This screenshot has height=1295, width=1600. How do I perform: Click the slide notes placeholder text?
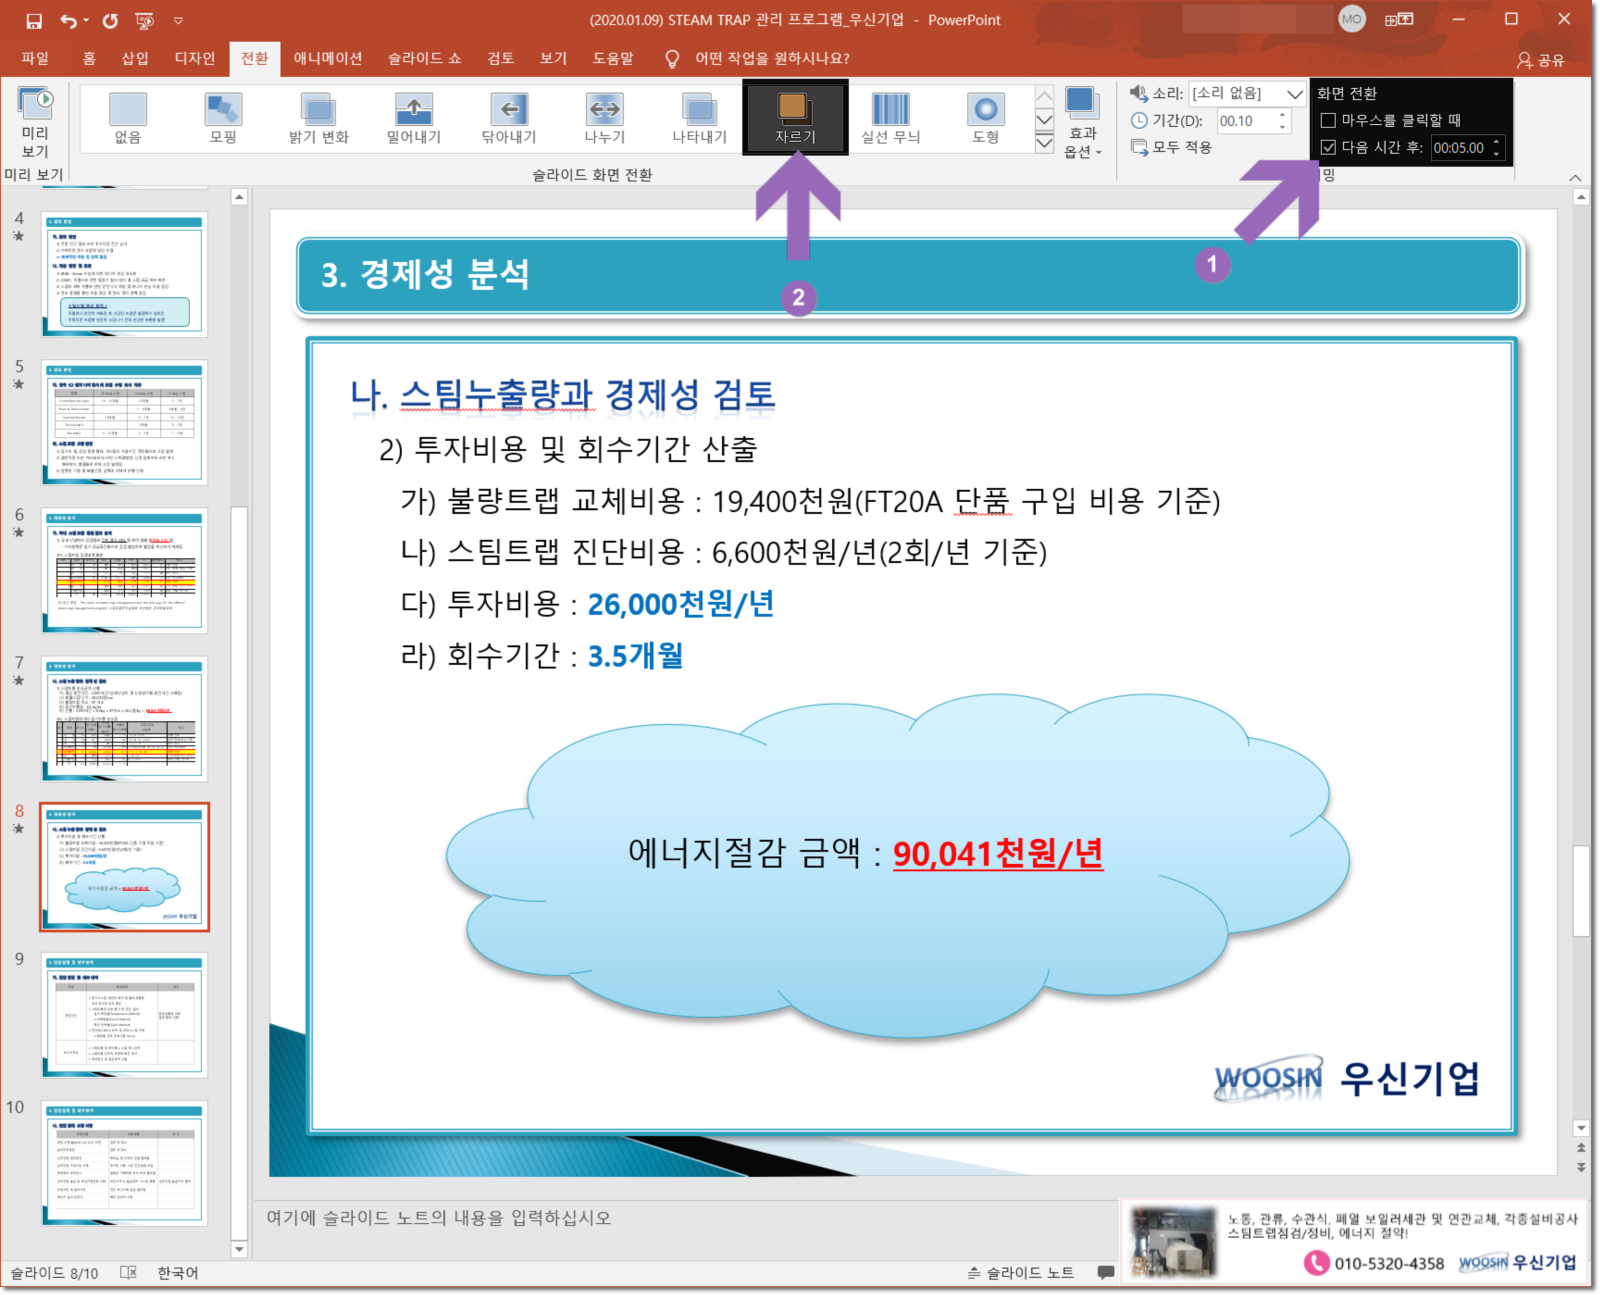click(438, 1218)
